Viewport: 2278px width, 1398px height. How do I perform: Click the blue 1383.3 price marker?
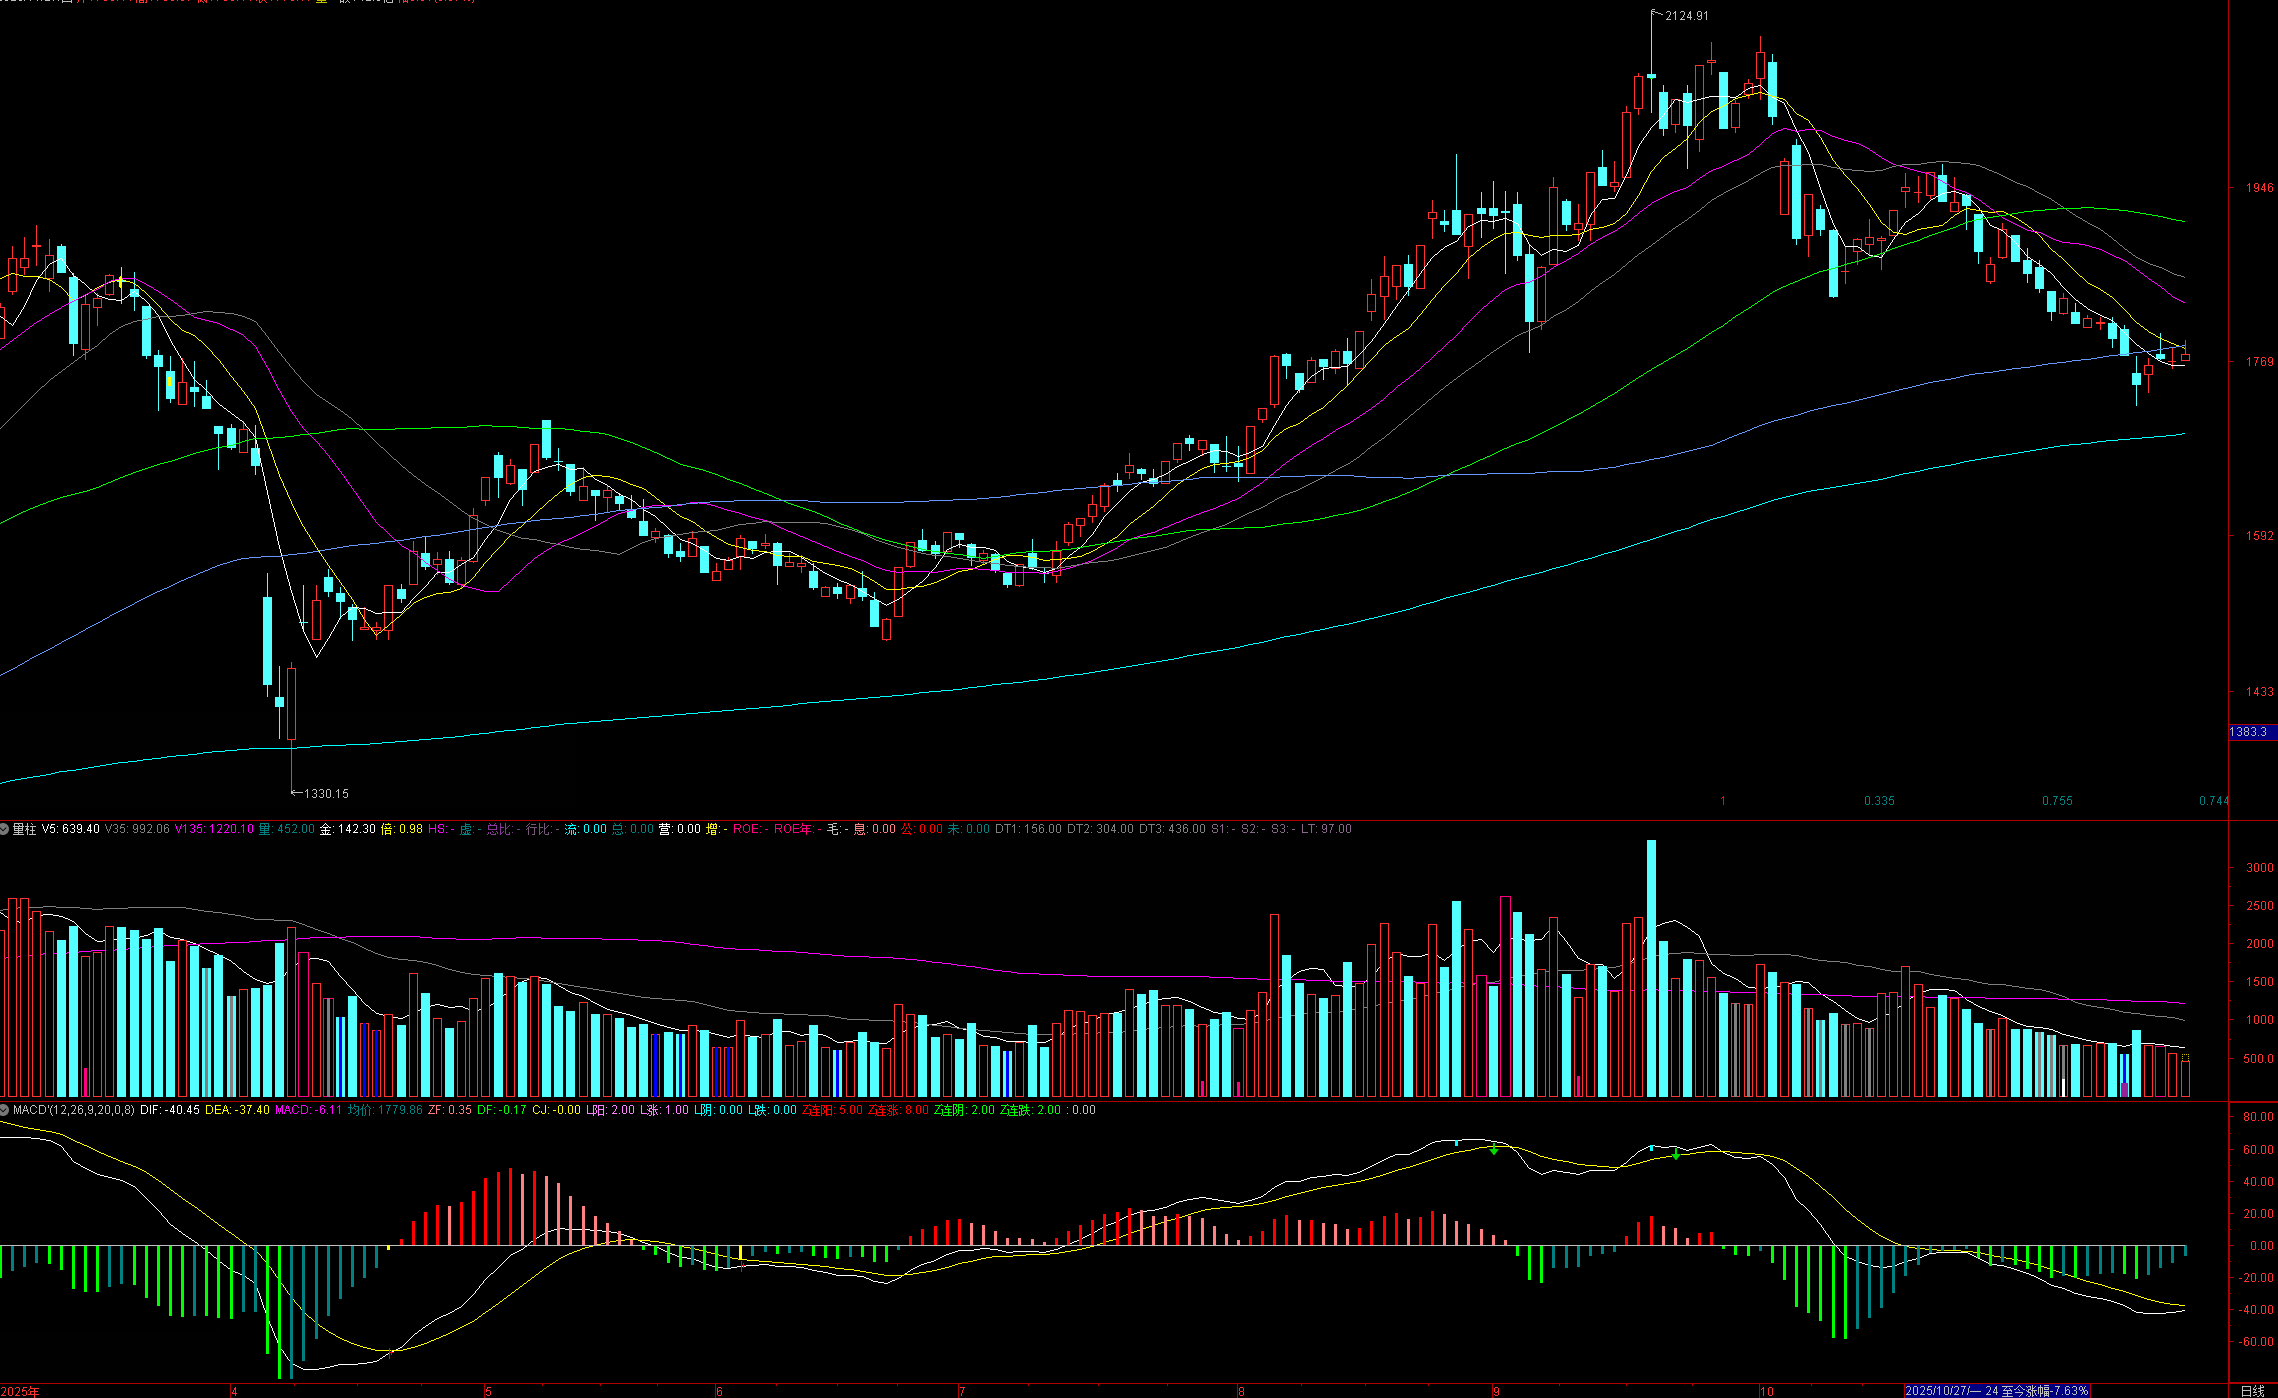[2249, 732]
